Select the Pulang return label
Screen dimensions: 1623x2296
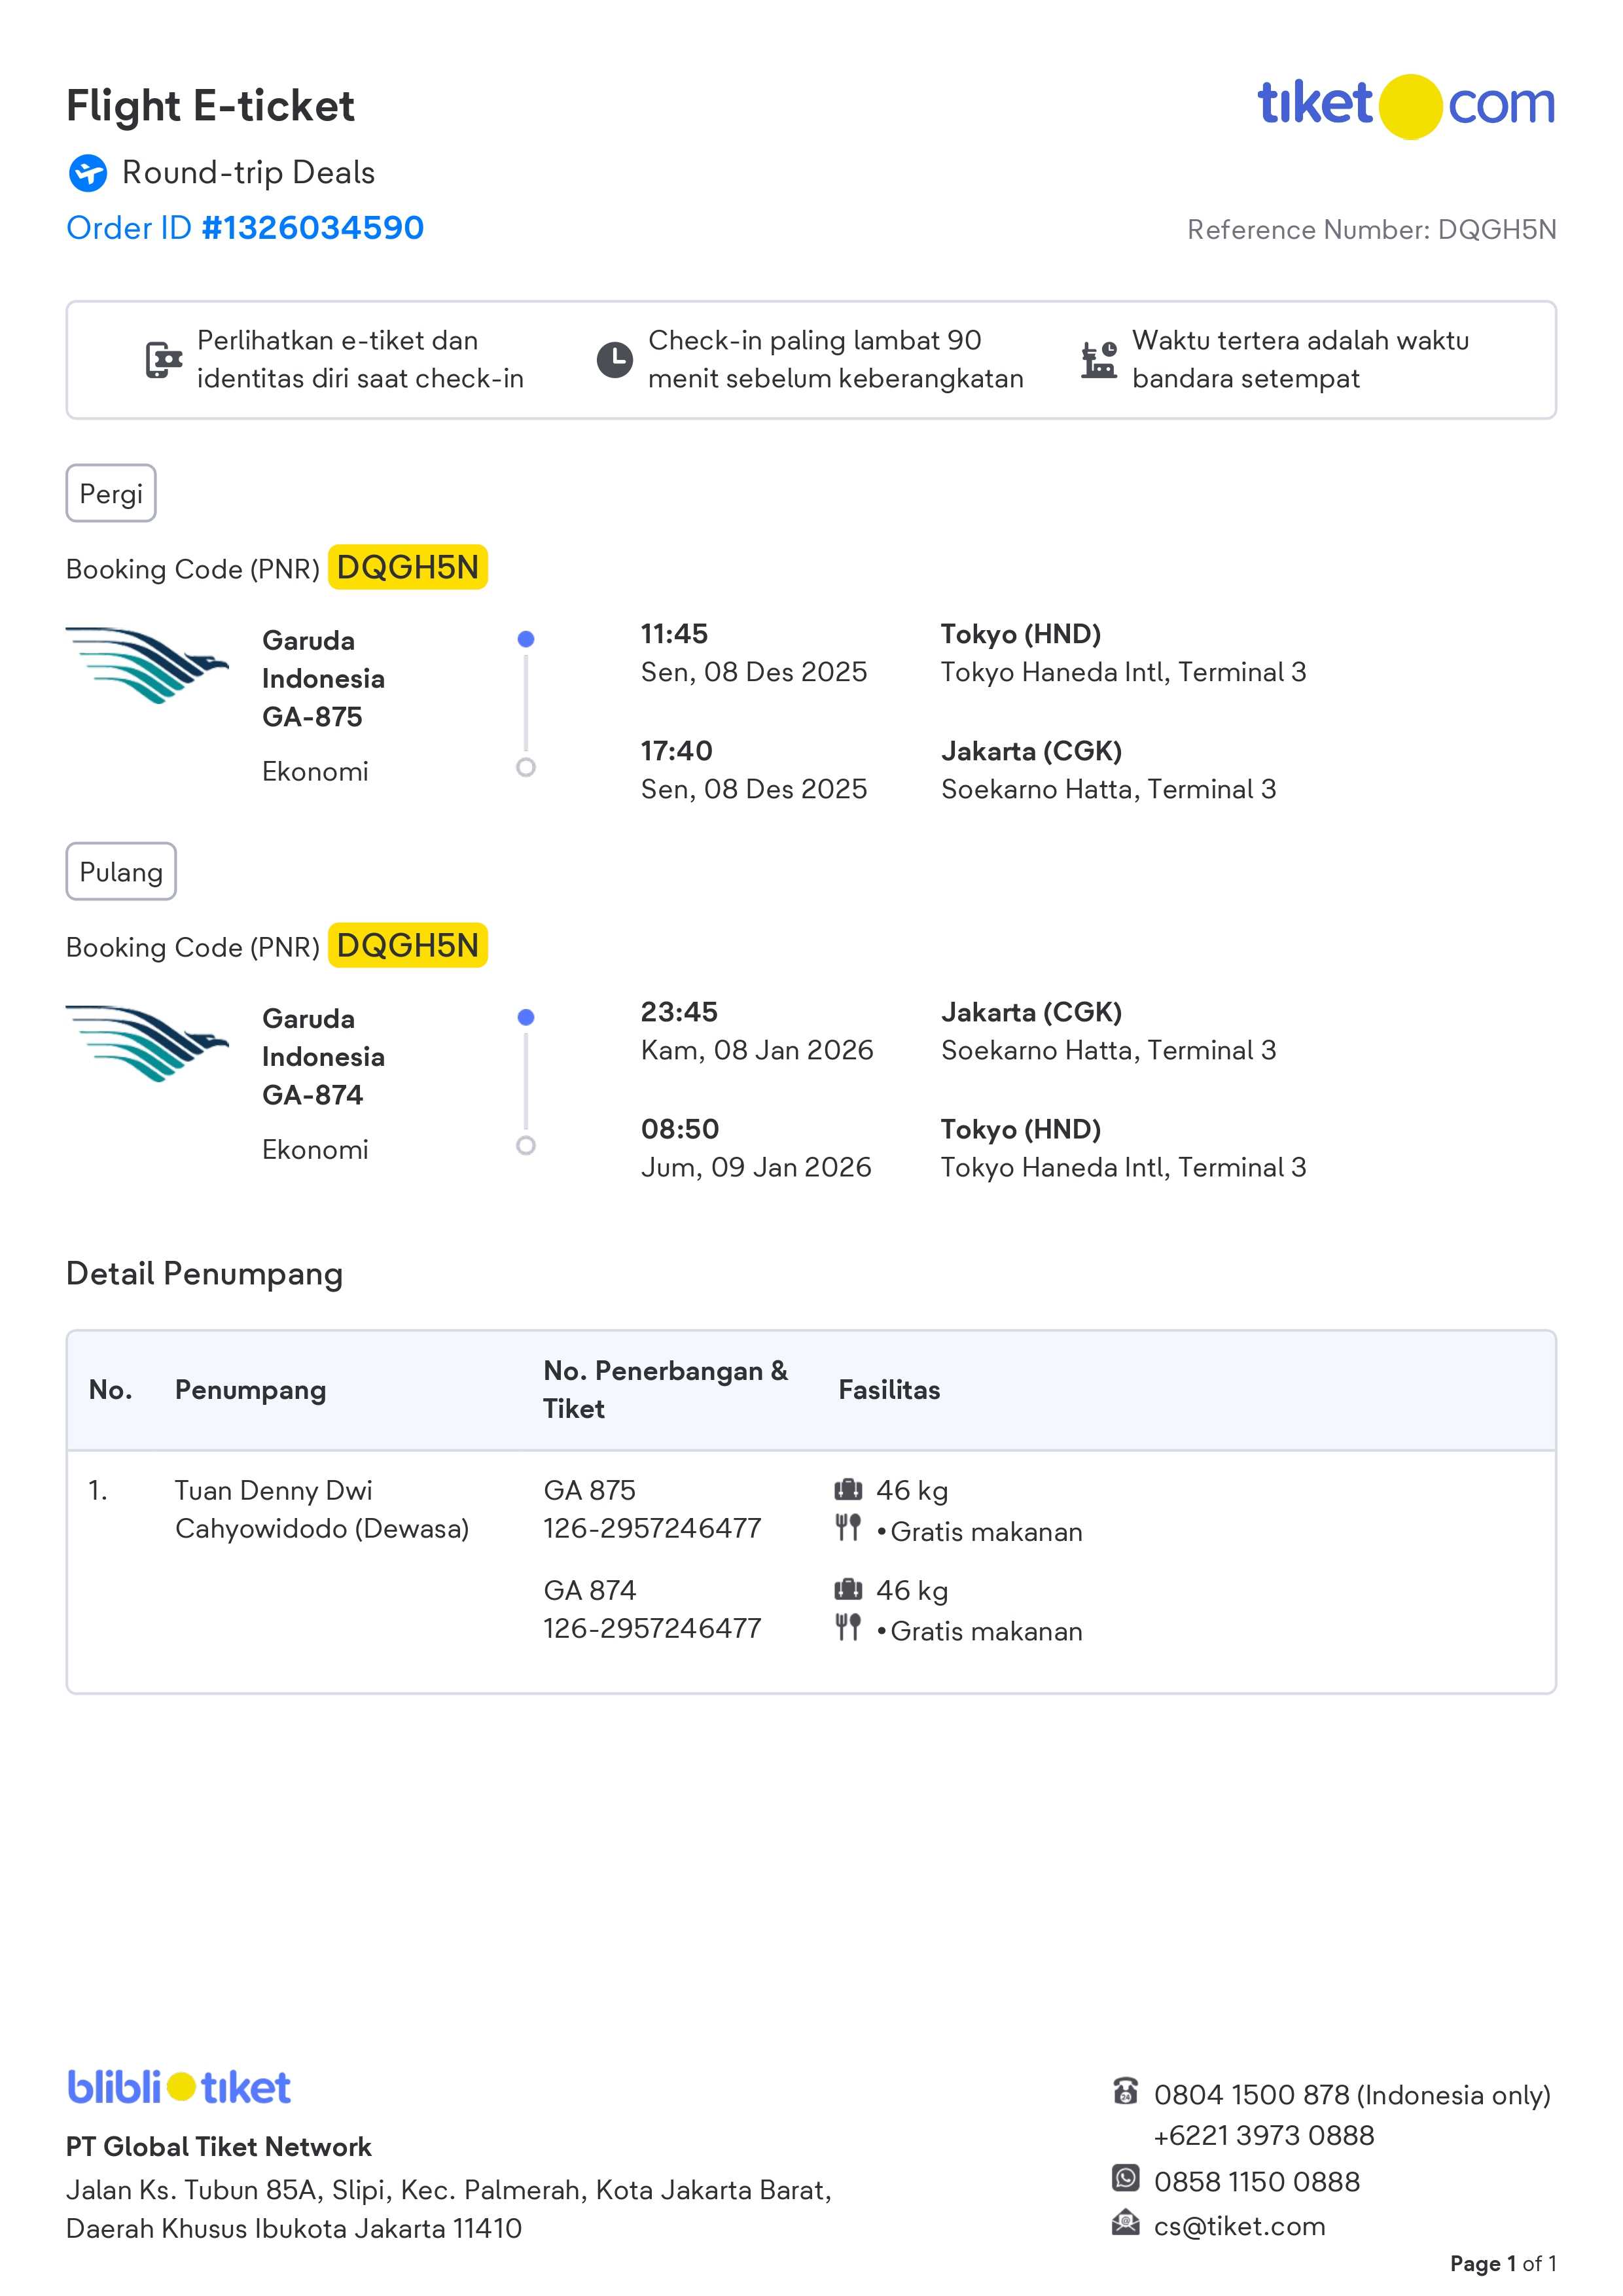pyautogui.click(x=121, y=872)
